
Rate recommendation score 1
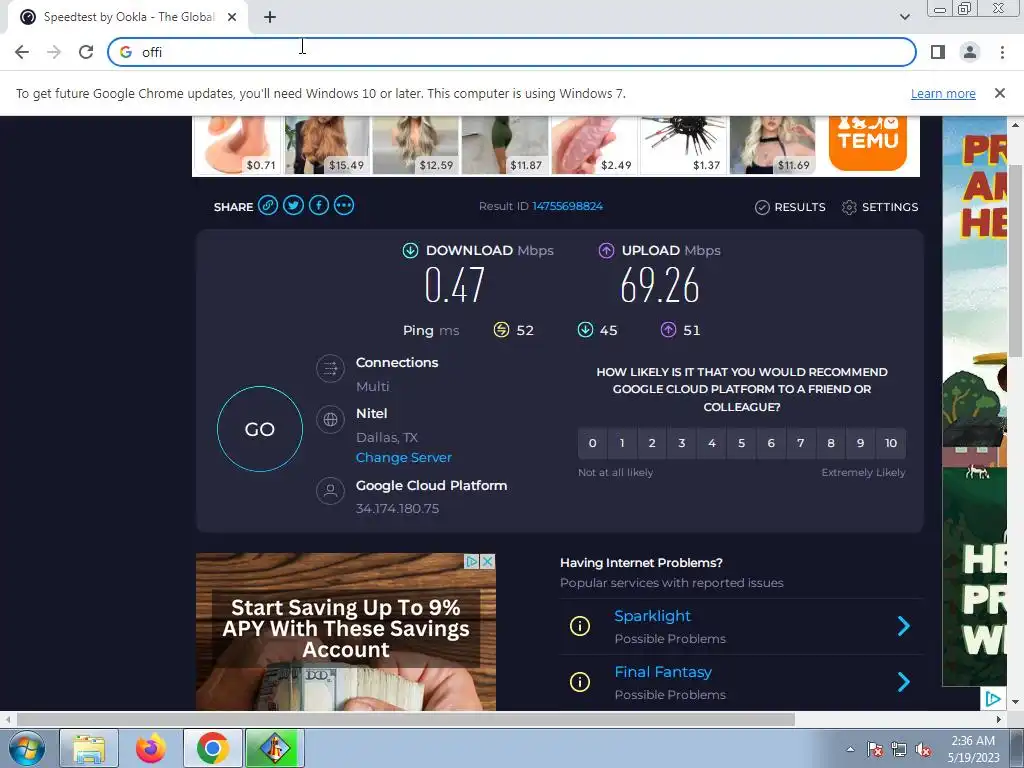pos(622,443)
